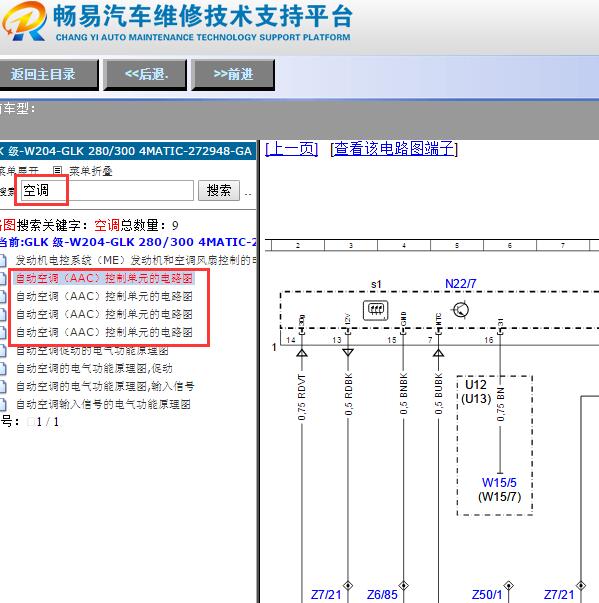Go forward with the >>前进 button
The height and width of the screenshot is (603, 599).
tap(233, 74)
